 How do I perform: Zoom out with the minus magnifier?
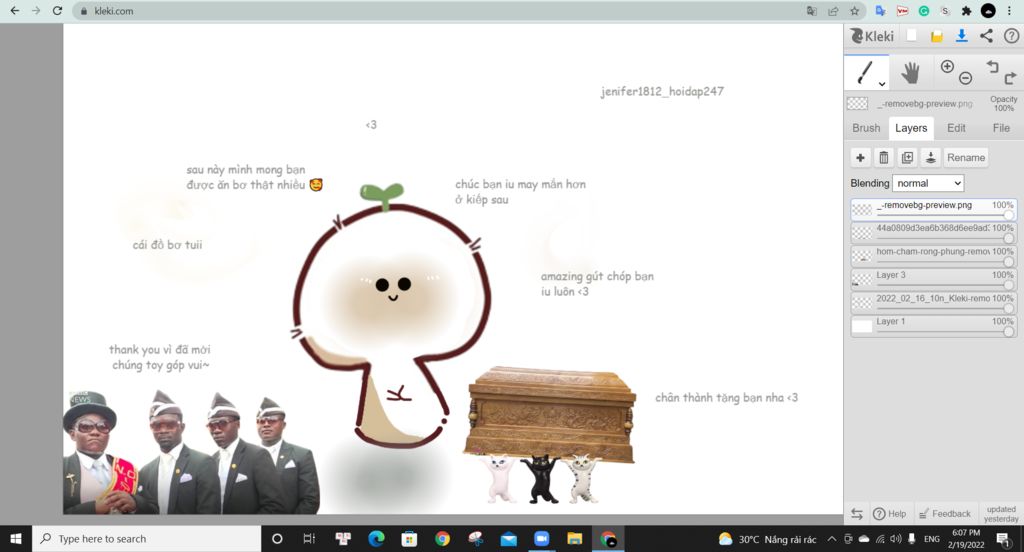pyautogui.click(x=965, y=78)
